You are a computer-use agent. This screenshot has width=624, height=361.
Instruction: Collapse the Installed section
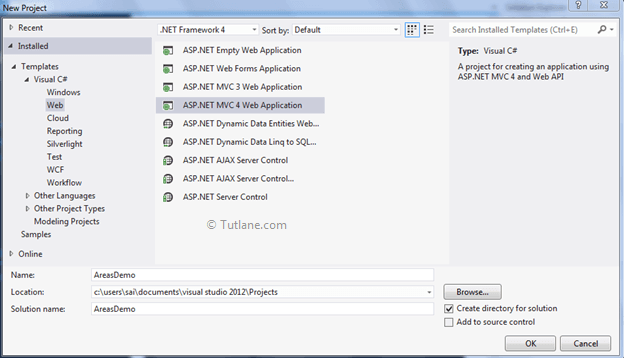pyautogui.click(x=11, y=46)
